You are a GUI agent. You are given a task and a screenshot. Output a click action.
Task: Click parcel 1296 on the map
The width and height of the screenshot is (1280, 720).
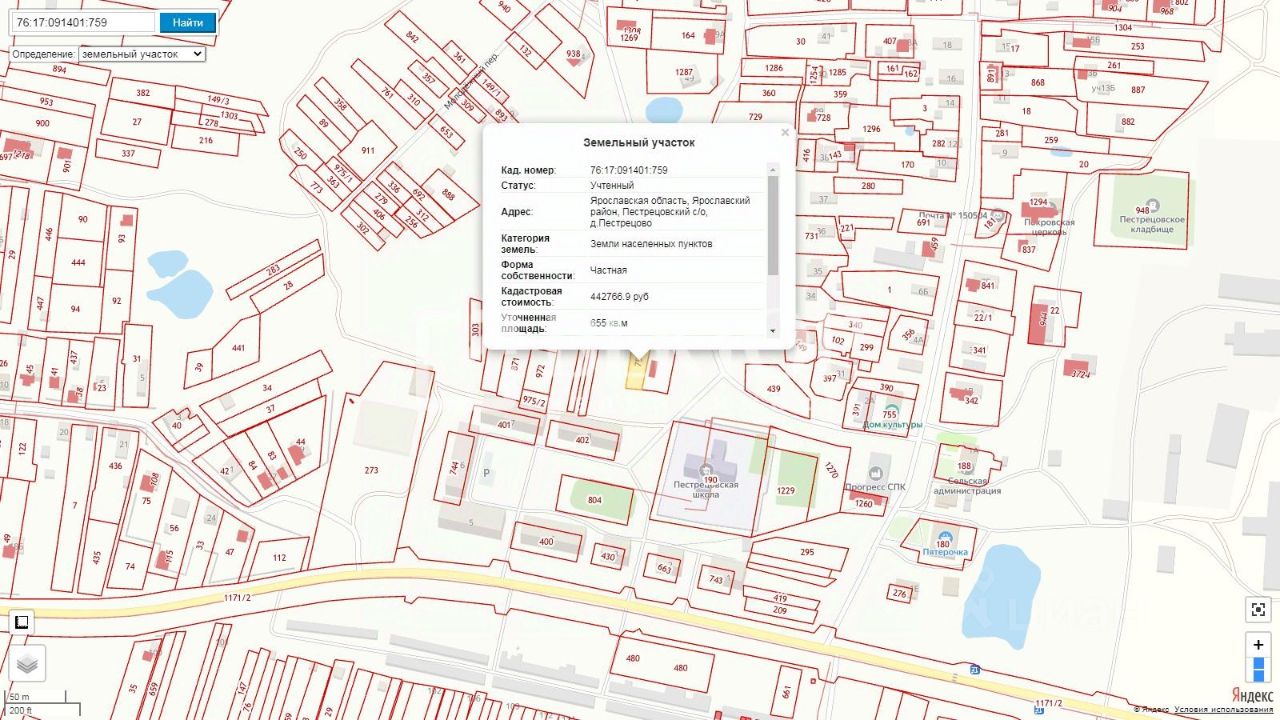871,129
